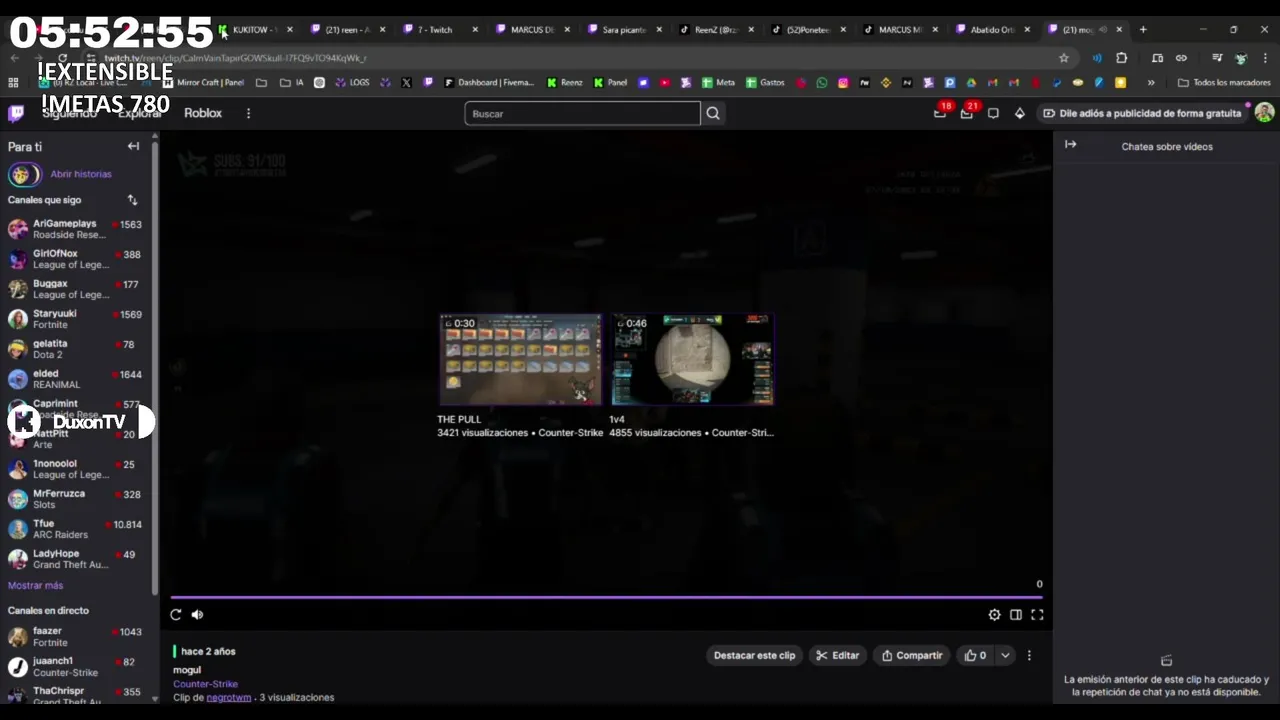Open the more options dots beside Roblox

click(x=248, y=113)
